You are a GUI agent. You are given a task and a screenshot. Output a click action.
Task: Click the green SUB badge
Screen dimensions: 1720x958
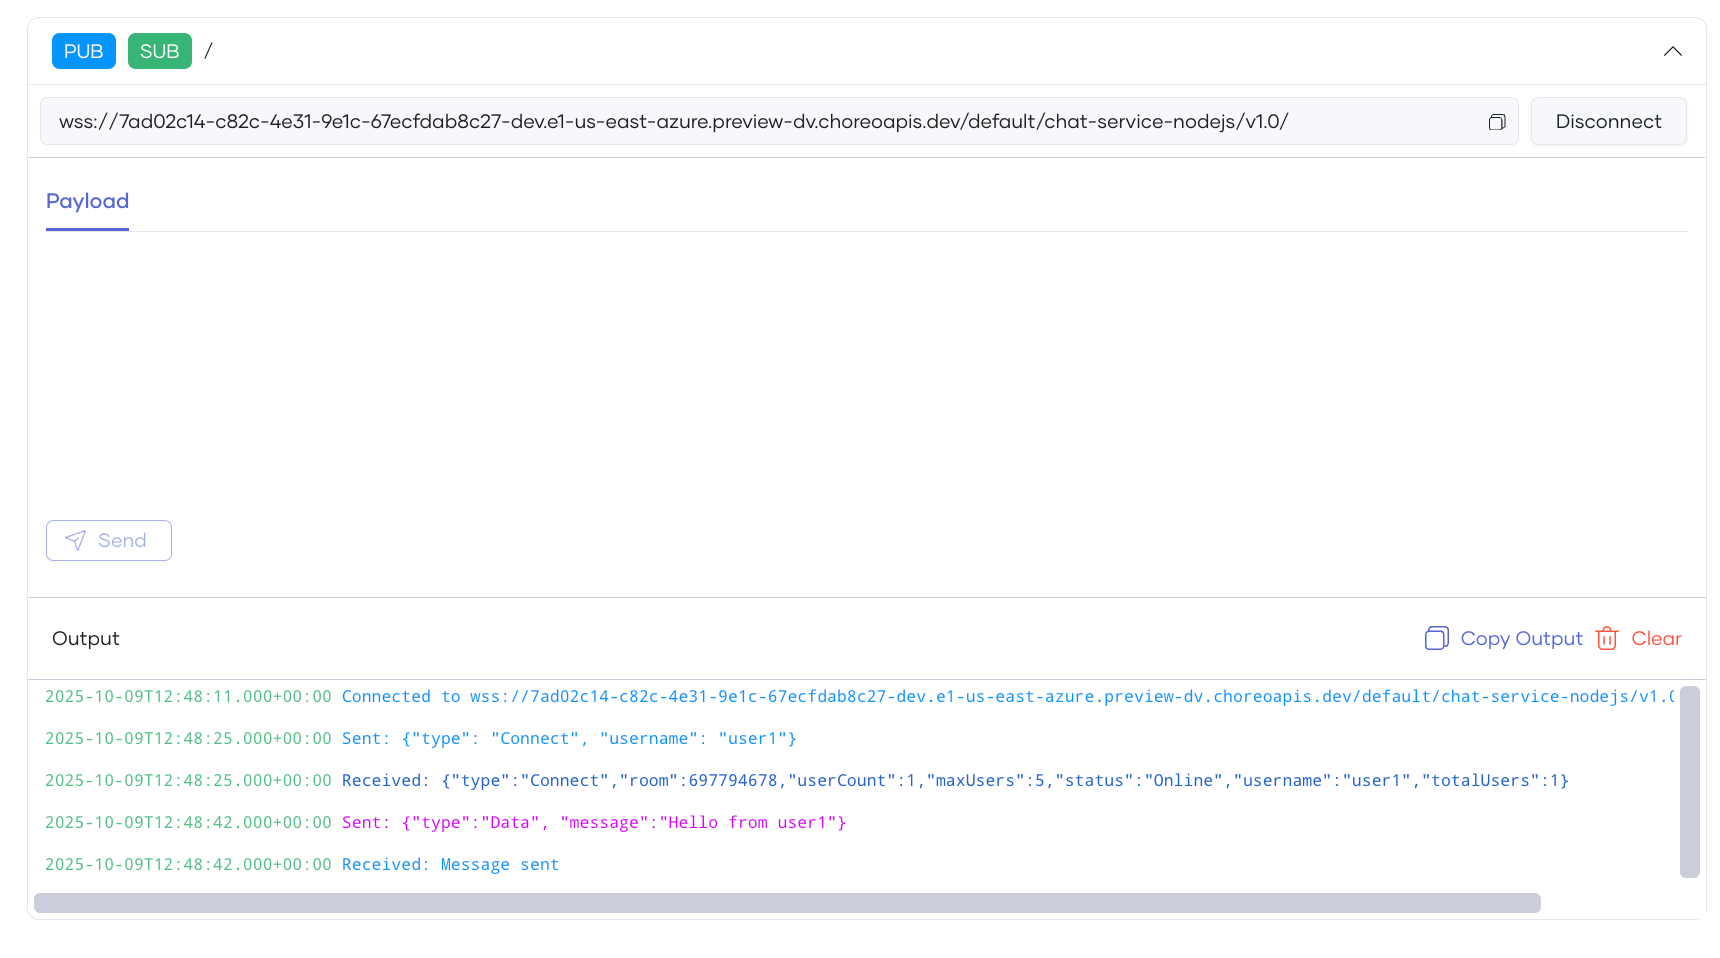coord(159,51)
